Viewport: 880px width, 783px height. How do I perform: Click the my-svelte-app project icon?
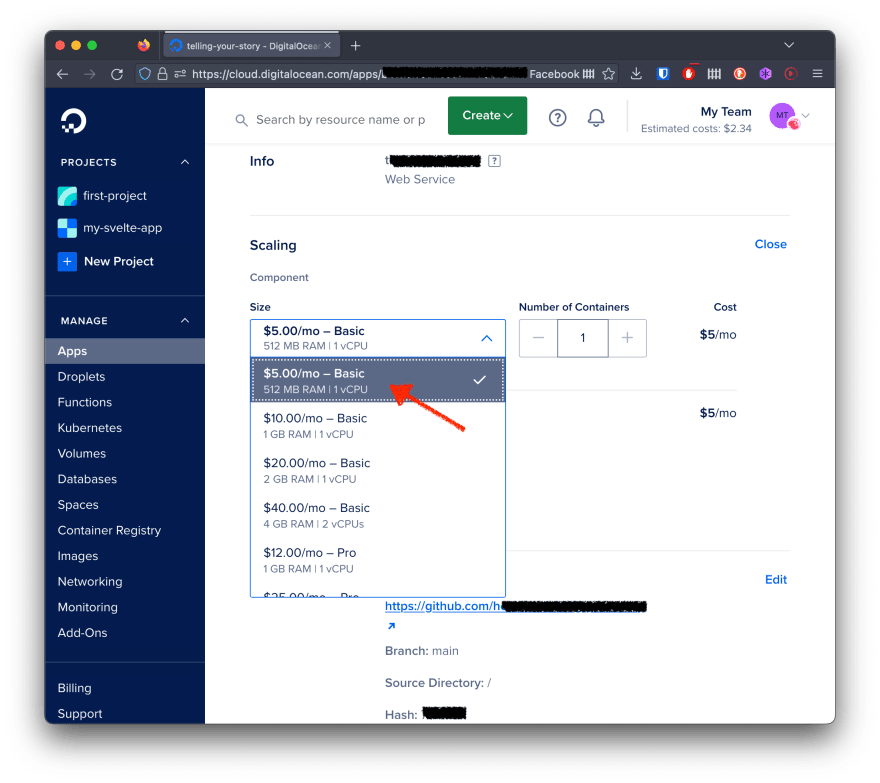(67, 228)
